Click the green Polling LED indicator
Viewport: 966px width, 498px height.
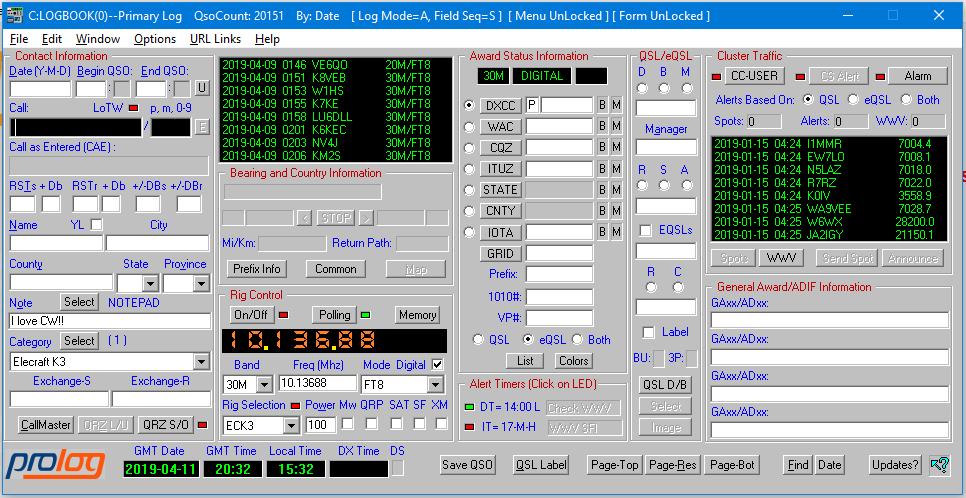pyautogui.click(x=366, y=315)
